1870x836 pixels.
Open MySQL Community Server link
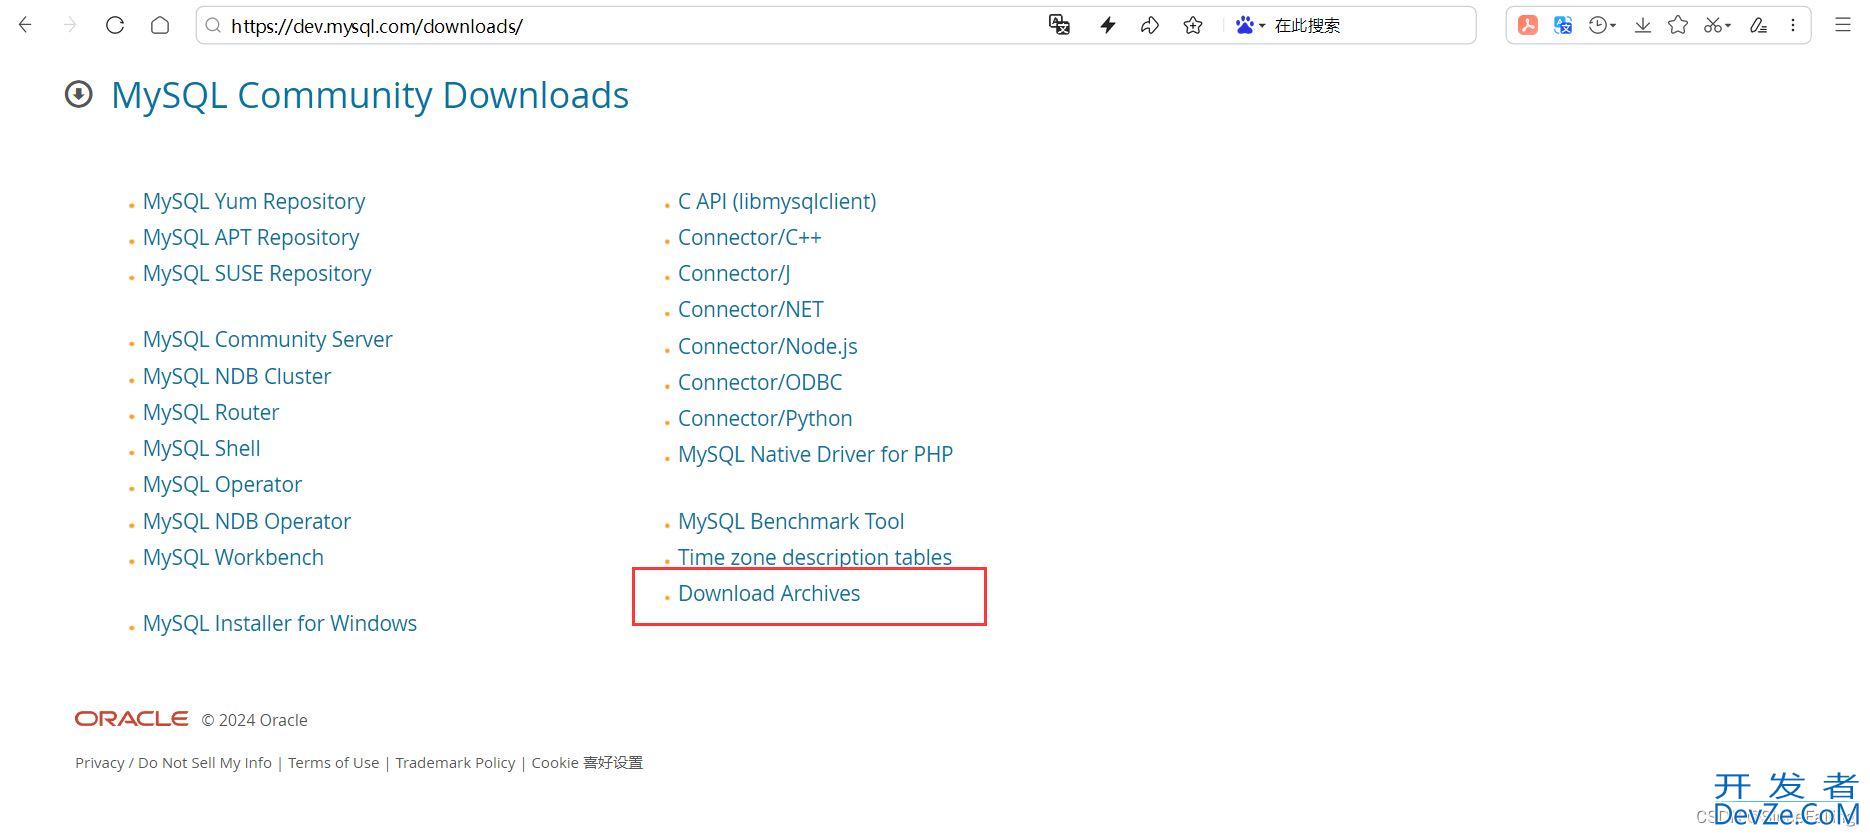tap(268, 339)
